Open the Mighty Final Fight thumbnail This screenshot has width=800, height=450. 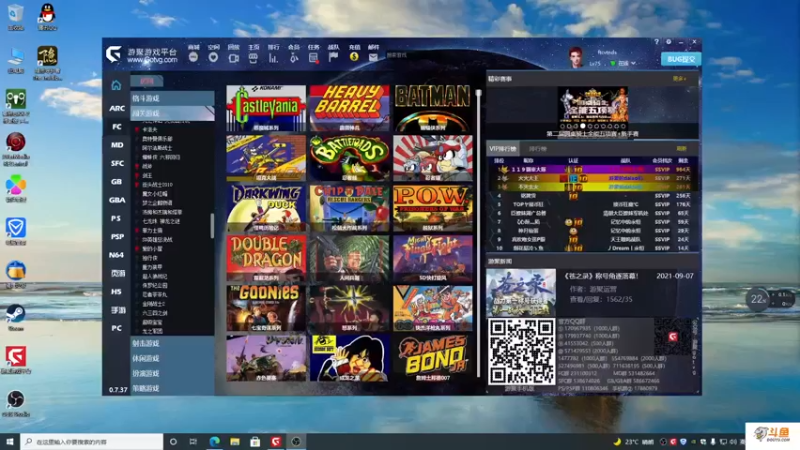[x=433, y=258]
